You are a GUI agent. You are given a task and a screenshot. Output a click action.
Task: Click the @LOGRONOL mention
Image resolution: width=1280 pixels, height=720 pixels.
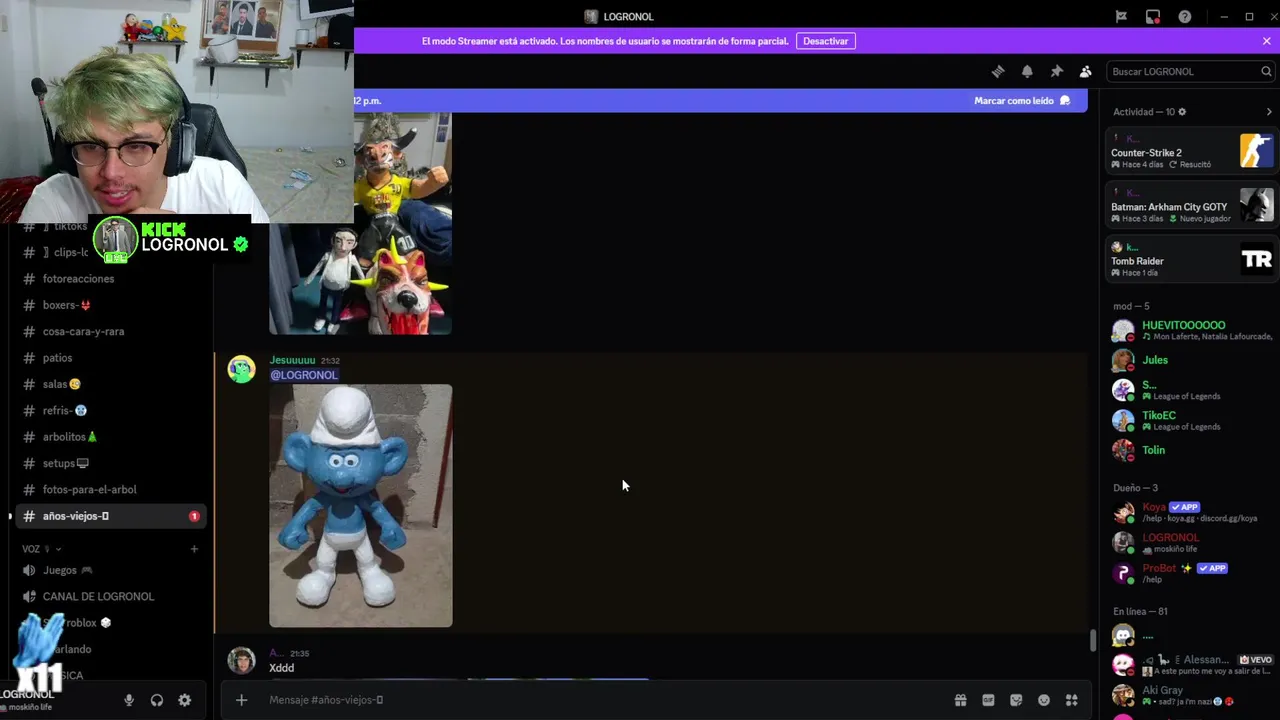pos(304,375)
